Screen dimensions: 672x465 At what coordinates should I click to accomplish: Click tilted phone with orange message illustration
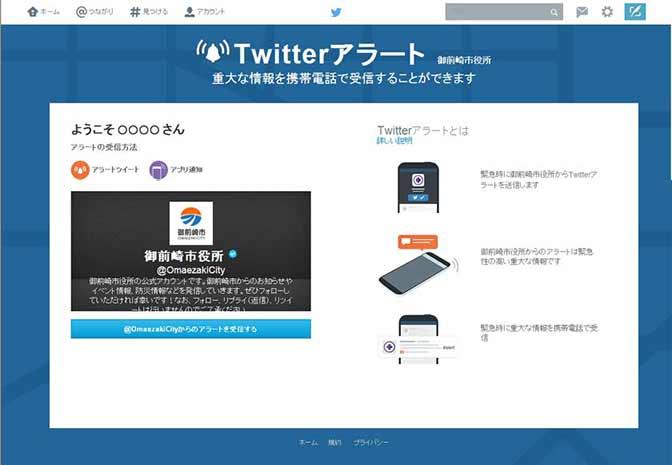(x=418, y=266)
